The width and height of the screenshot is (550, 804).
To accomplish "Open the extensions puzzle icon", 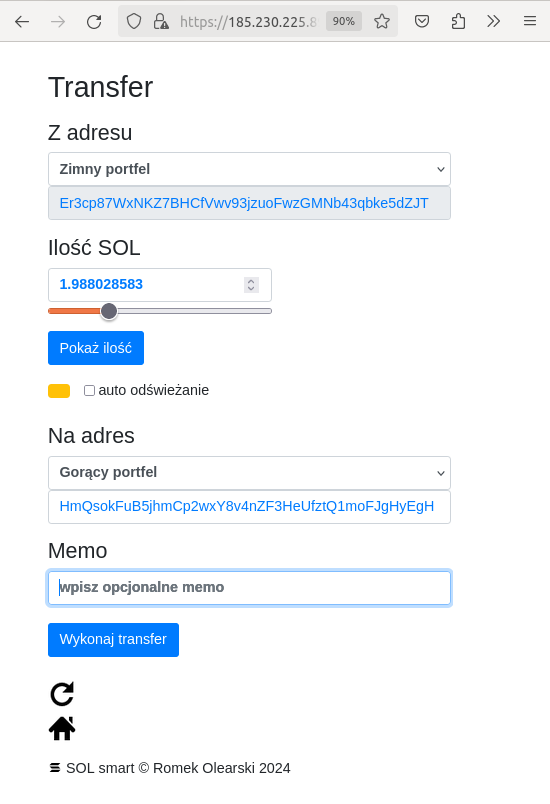I will point(458,22).
